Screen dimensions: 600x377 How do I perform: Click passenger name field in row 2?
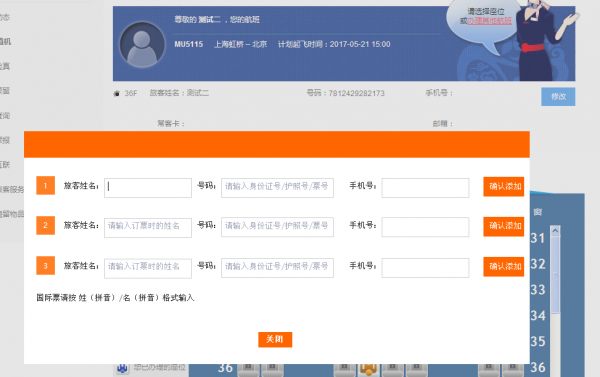click(148, 227)
